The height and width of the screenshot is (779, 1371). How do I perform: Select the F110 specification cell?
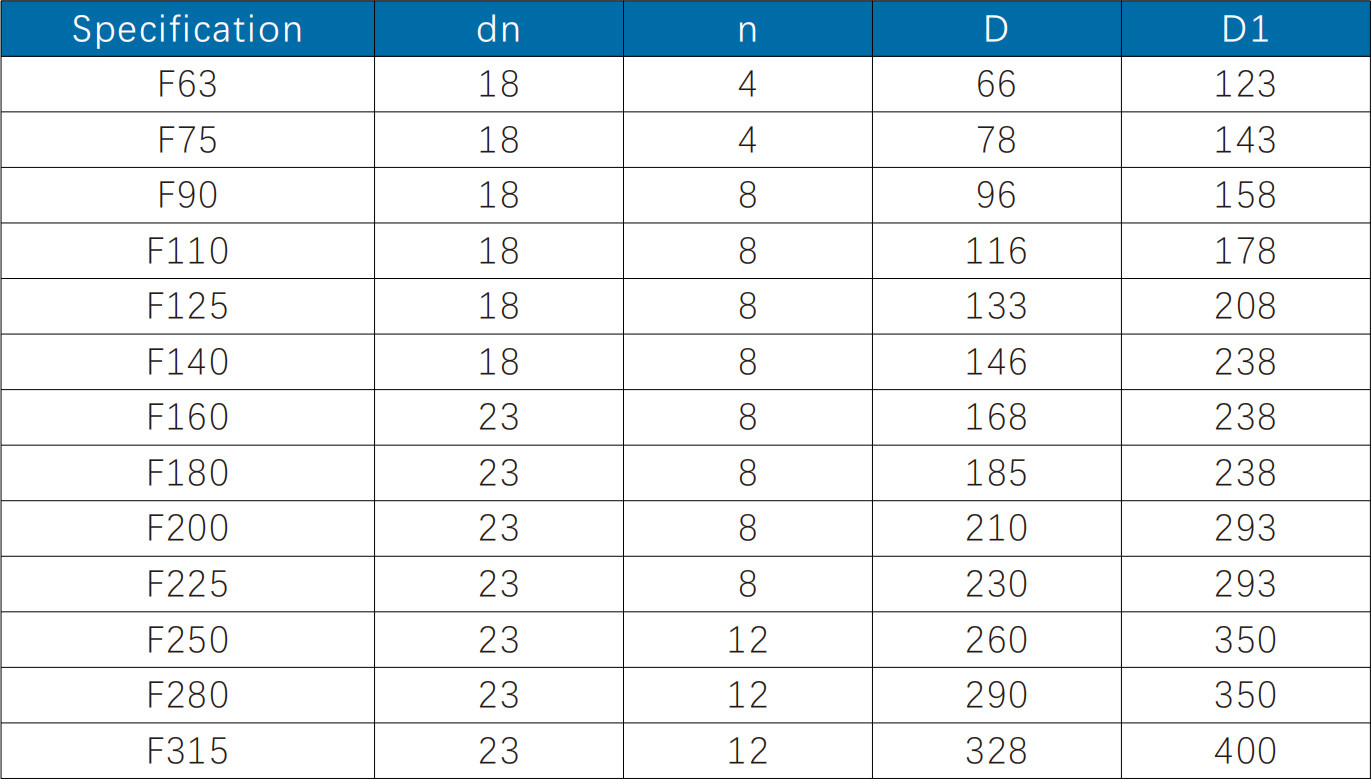tap(187, 251)
